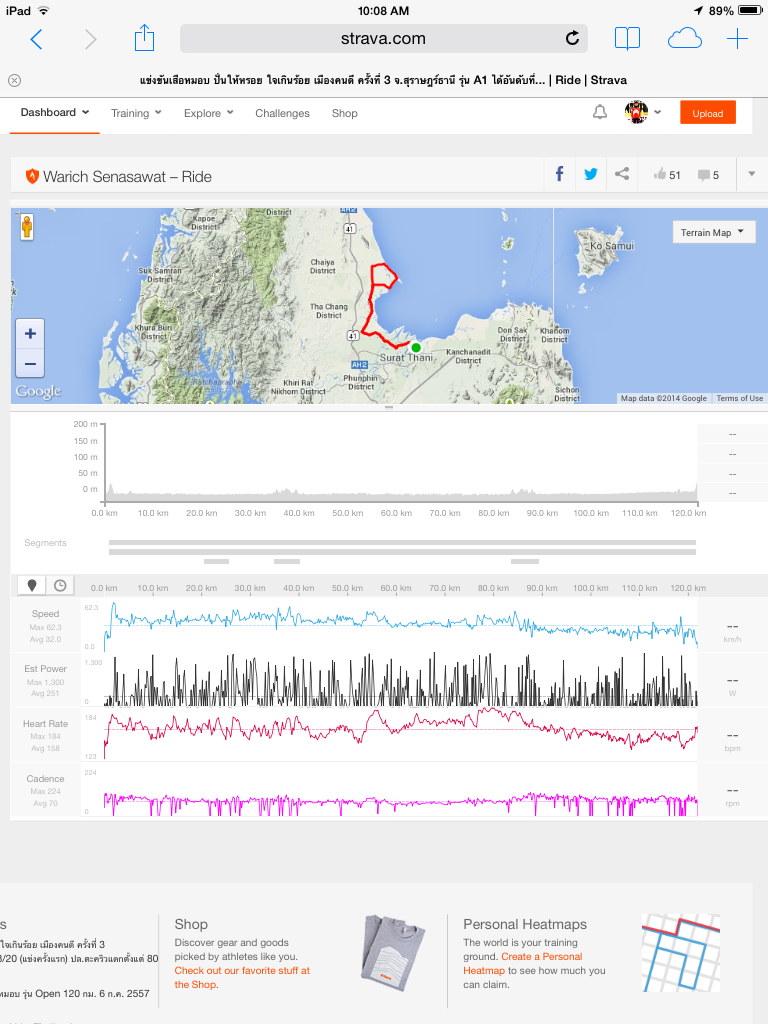Viewport: 768px width, 1024px height.
Task: Open the Google logo link on map
Action: (39, 391)
